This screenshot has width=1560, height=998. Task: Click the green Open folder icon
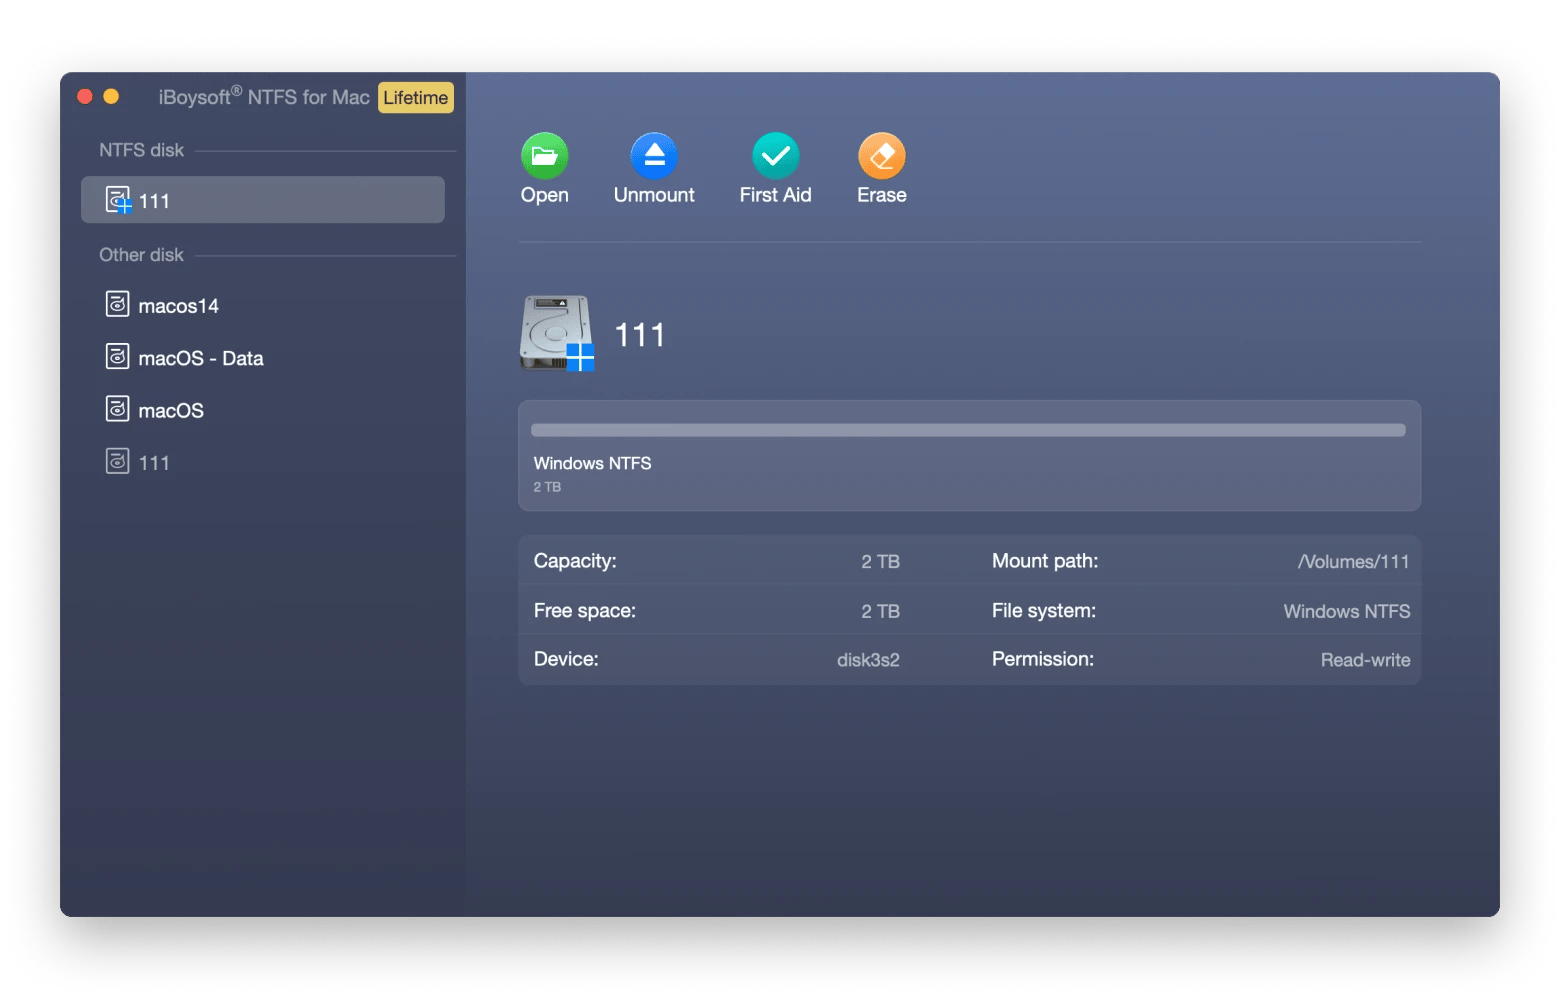[544, 156]
